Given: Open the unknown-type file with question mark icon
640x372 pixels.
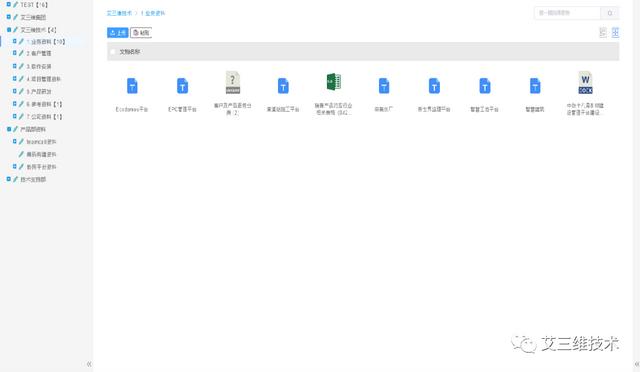Looking at the screenshot, I should (233, 82).
